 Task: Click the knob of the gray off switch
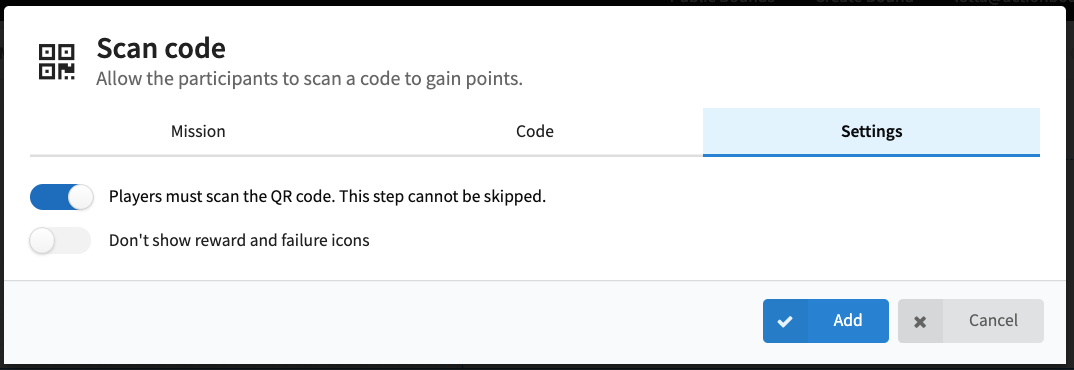tap(42, 240)
